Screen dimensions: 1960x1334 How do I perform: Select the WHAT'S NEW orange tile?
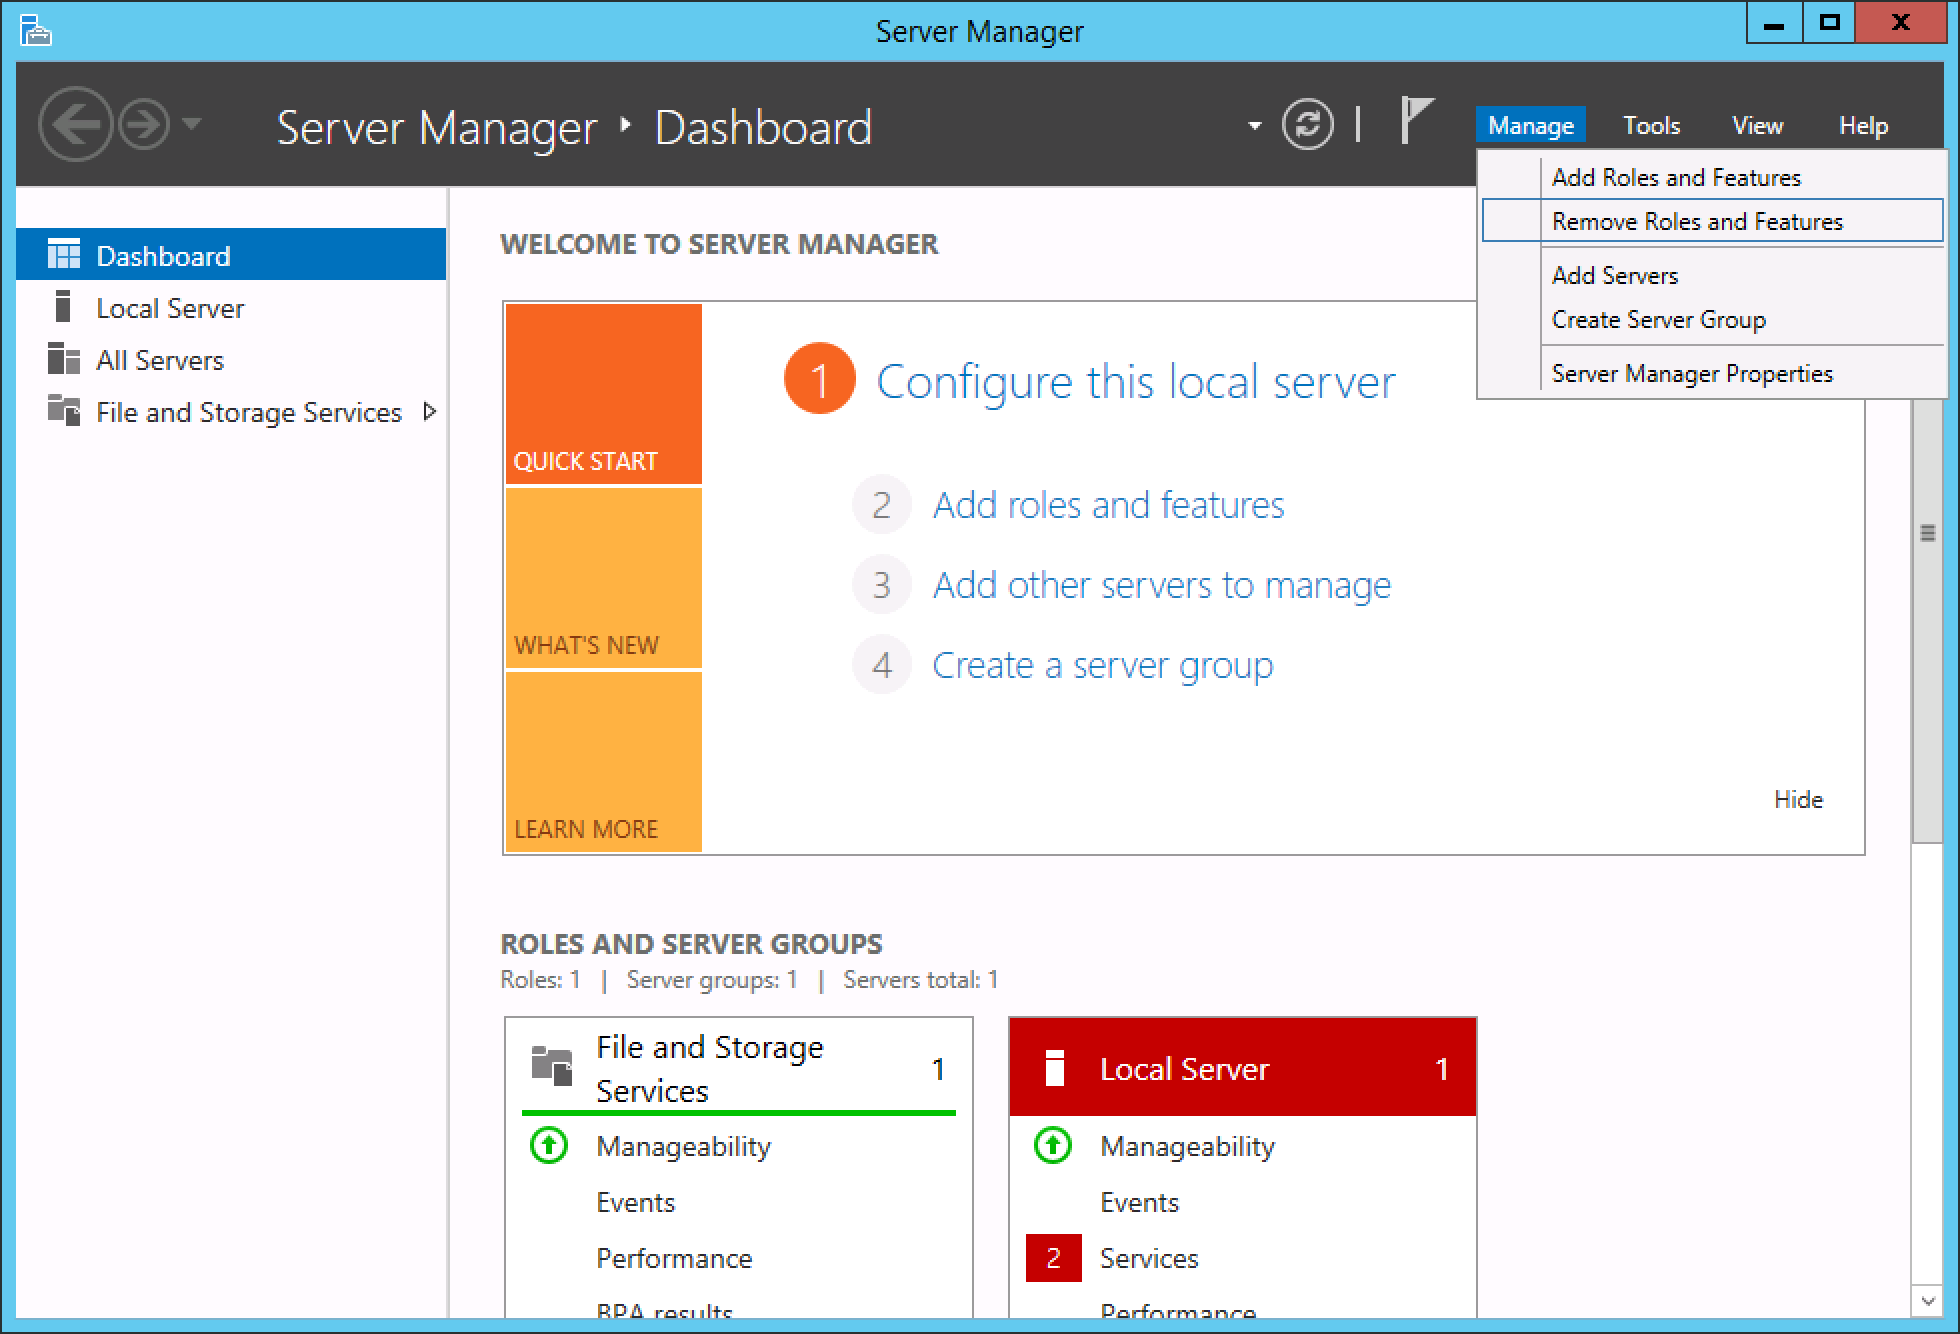pos(603,578)
